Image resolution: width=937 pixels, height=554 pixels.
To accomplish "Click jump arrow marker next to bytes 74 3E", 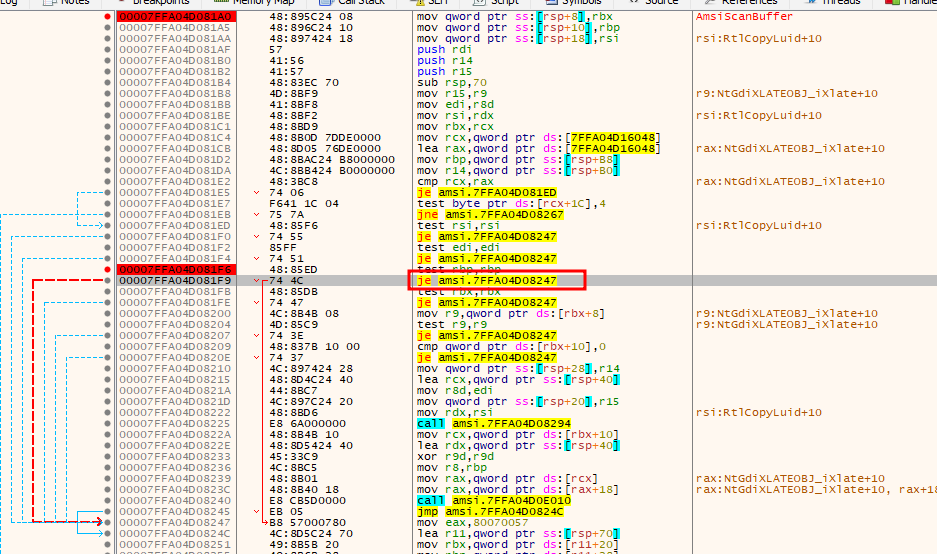I will [259, 335].
